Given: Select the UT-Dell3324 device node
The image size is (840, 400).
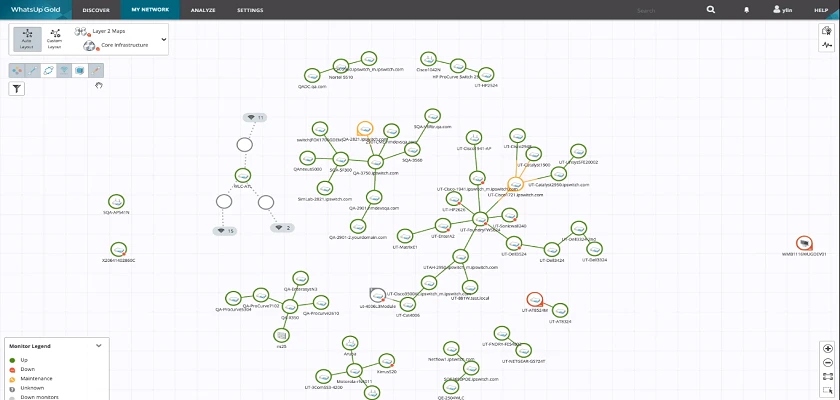Looking at the screenshot, I should (595, 249).
